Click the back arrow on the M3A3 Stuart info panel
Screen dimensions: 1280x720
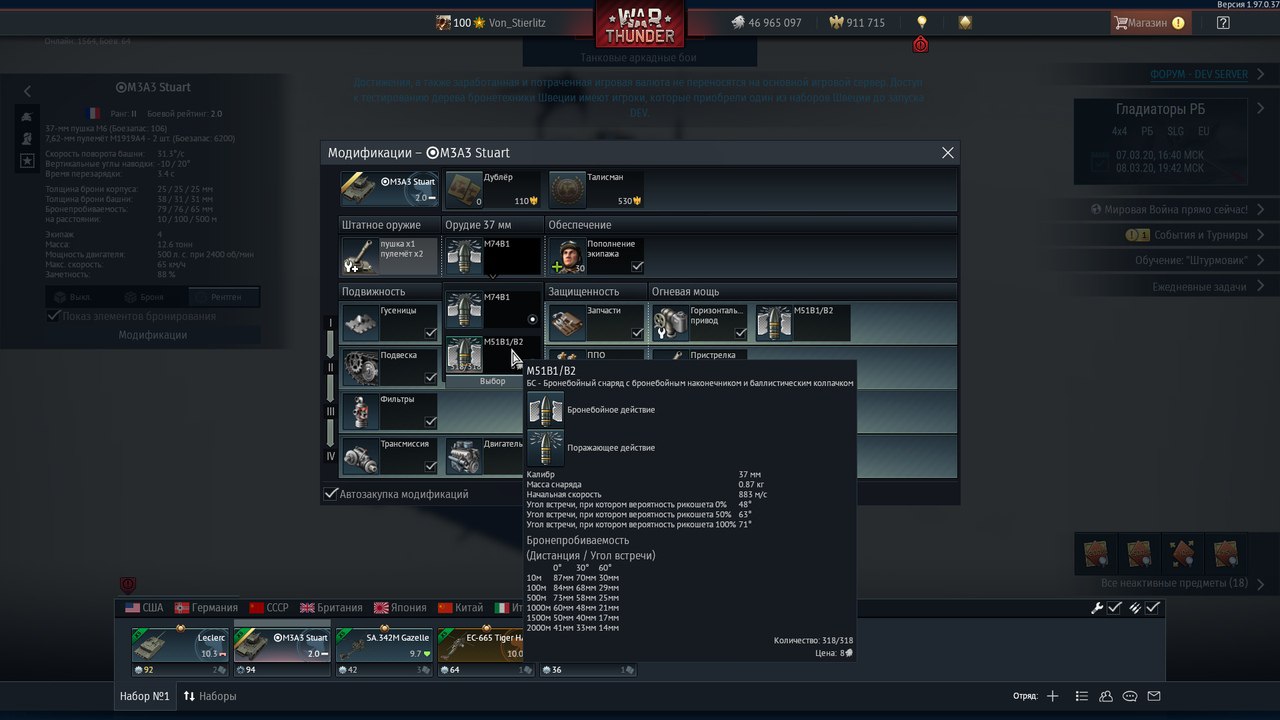coord(27,91)
